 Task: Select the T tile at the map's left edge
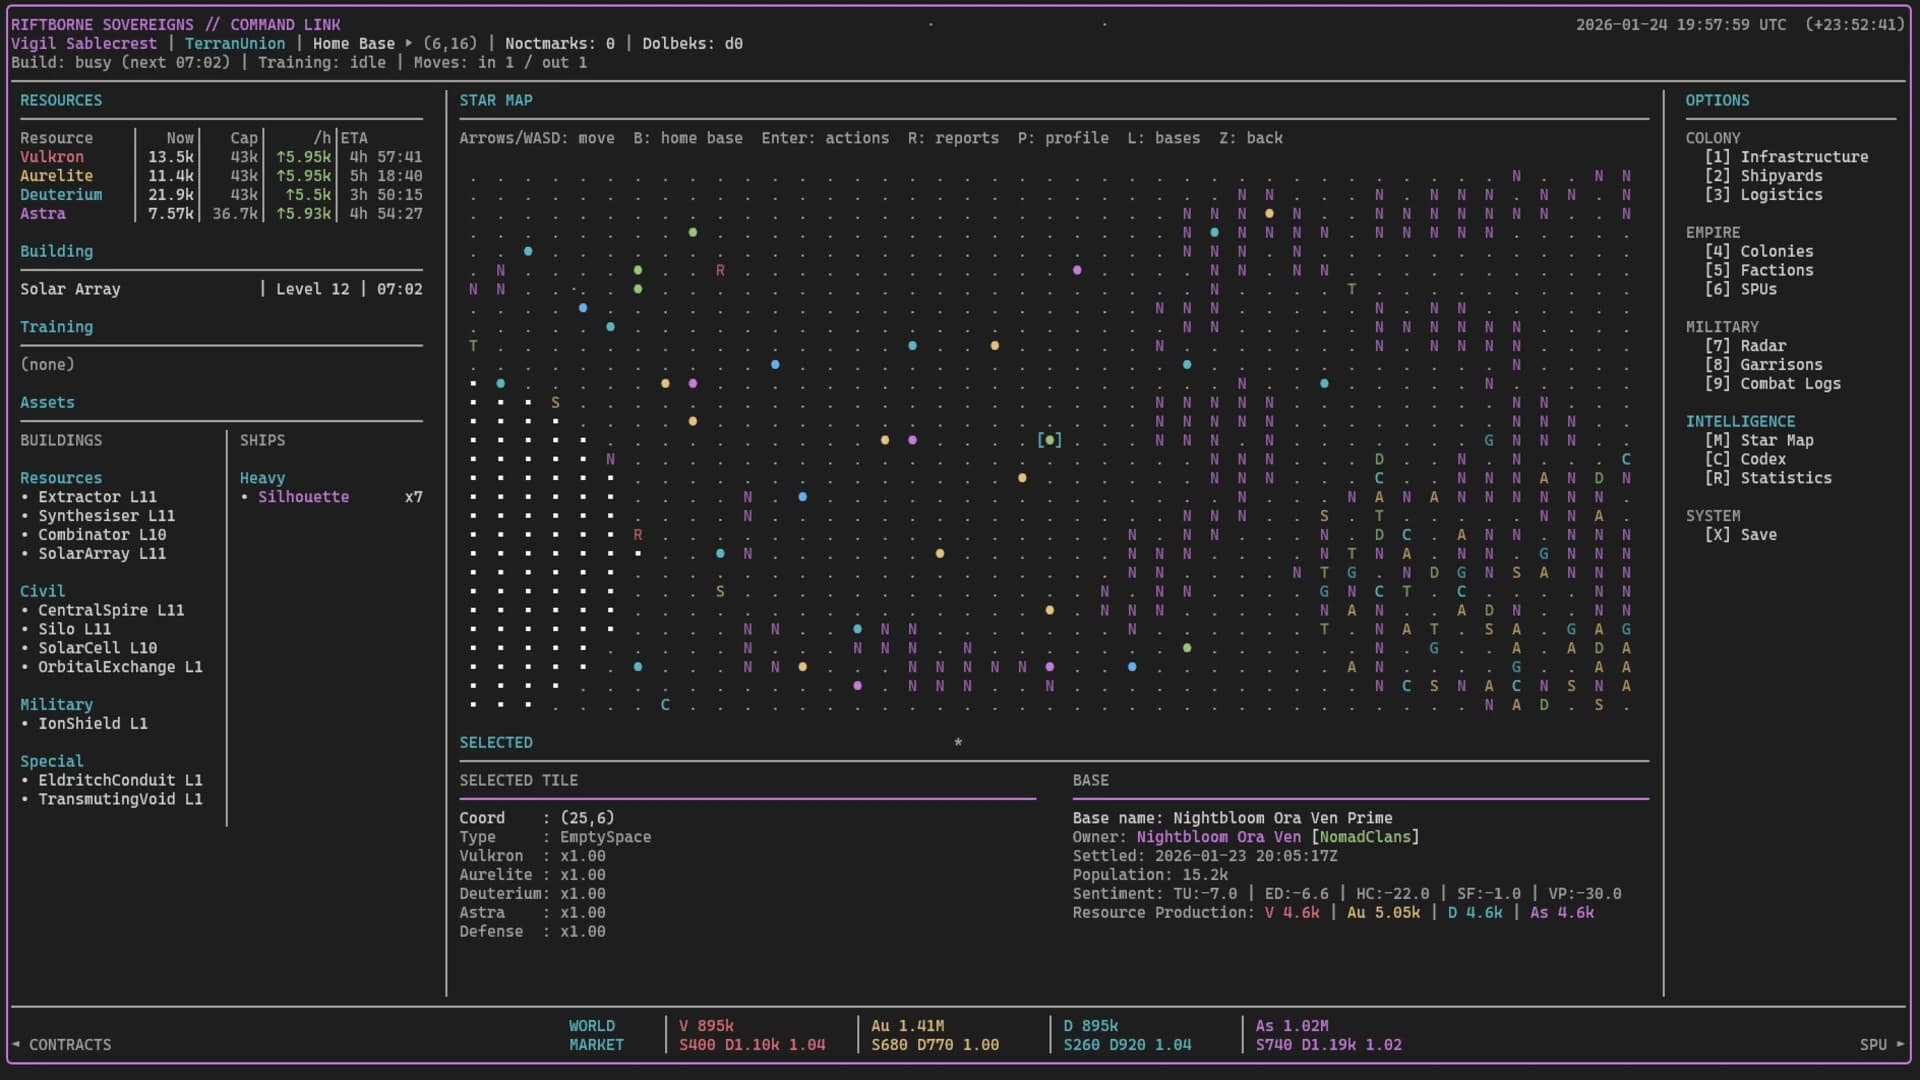click(473, 345)
